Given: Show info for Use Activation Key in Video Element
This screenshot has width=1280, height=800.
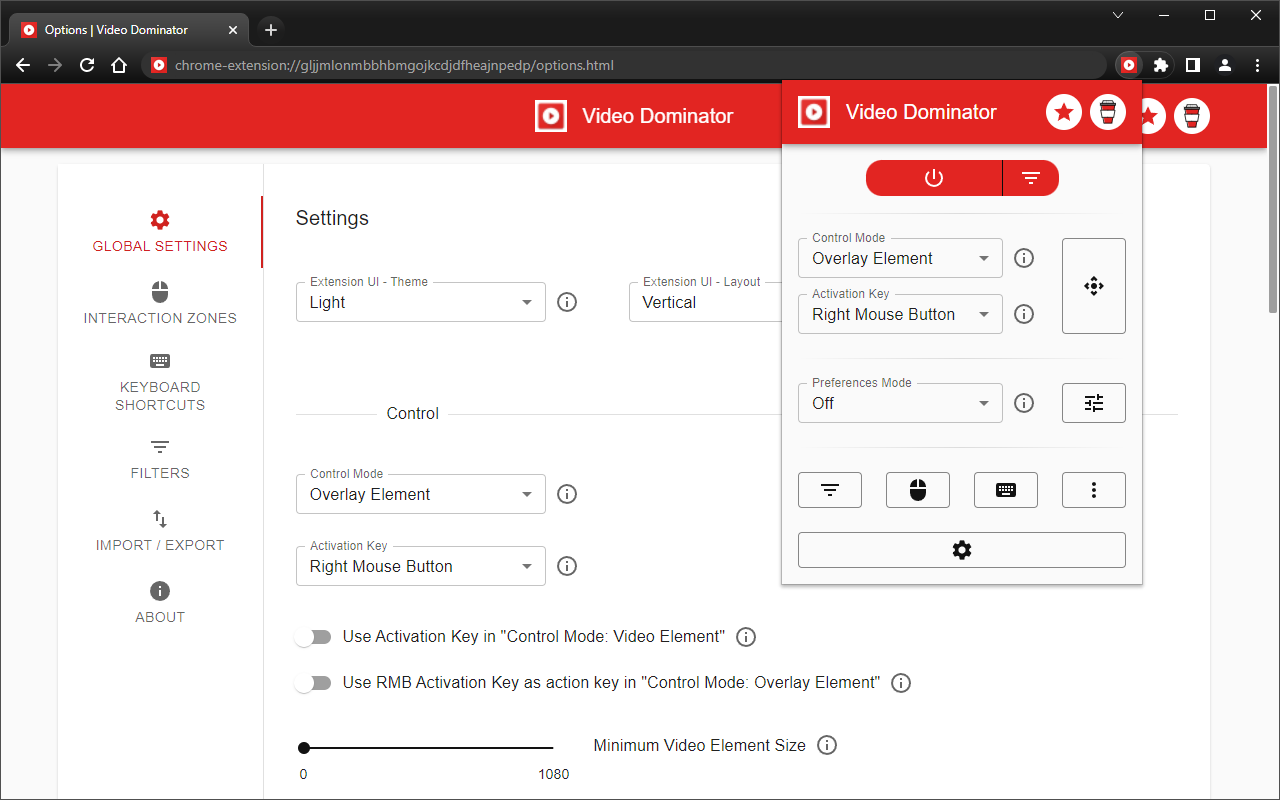Looking at the screenshot, I should pyautogui.click(x=745, y=637).
